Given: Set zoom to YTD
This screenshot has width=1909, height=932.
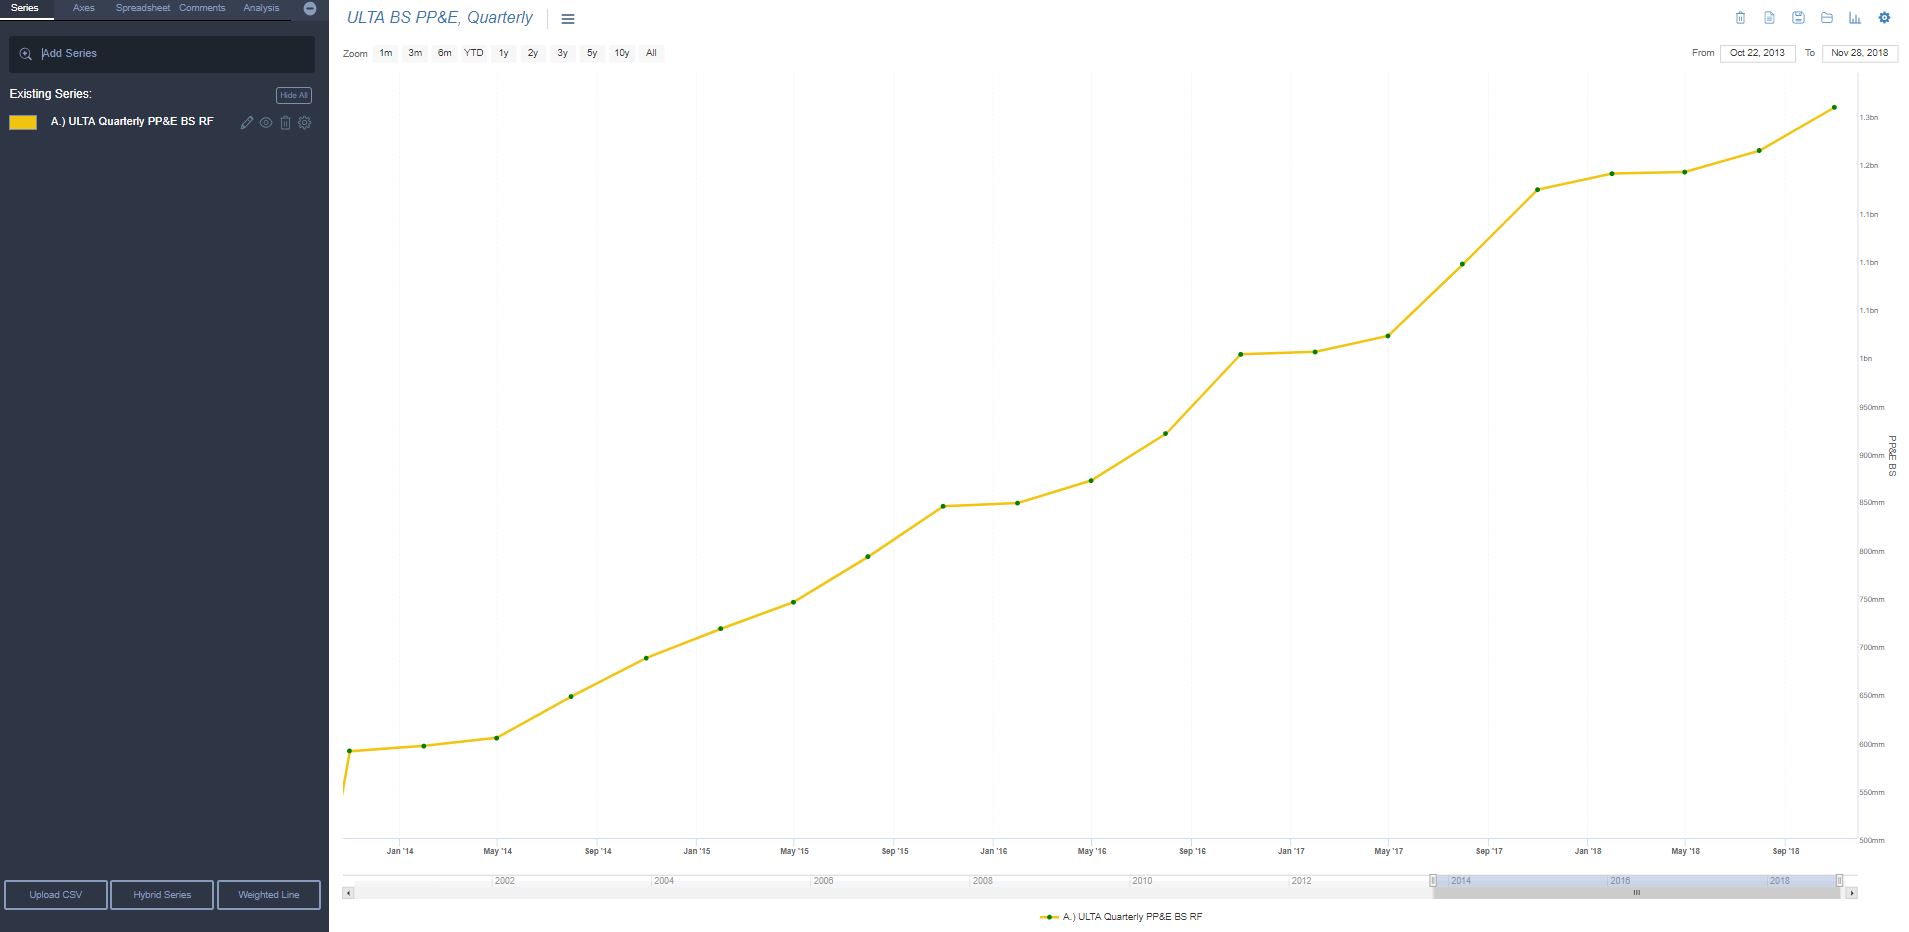Looking at the screenshot, I should 474,53.
